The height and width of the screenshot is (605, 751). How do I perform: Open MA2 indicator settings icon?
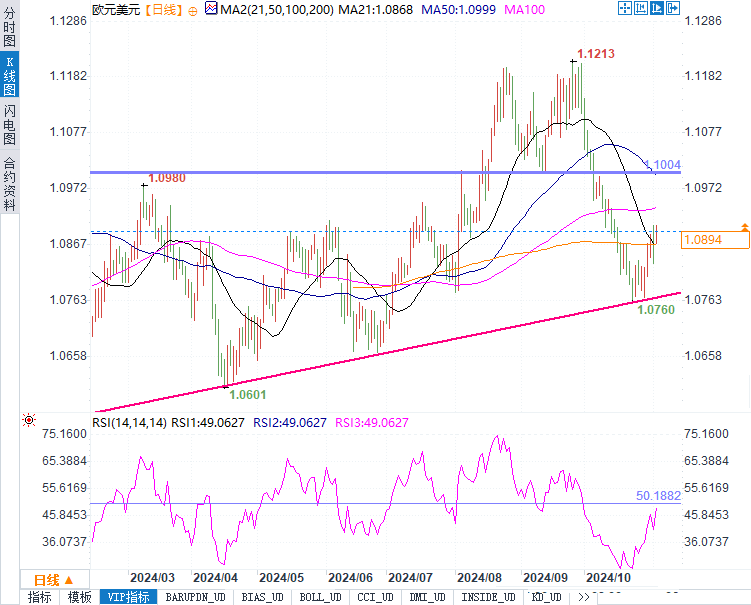pos(211,8)
